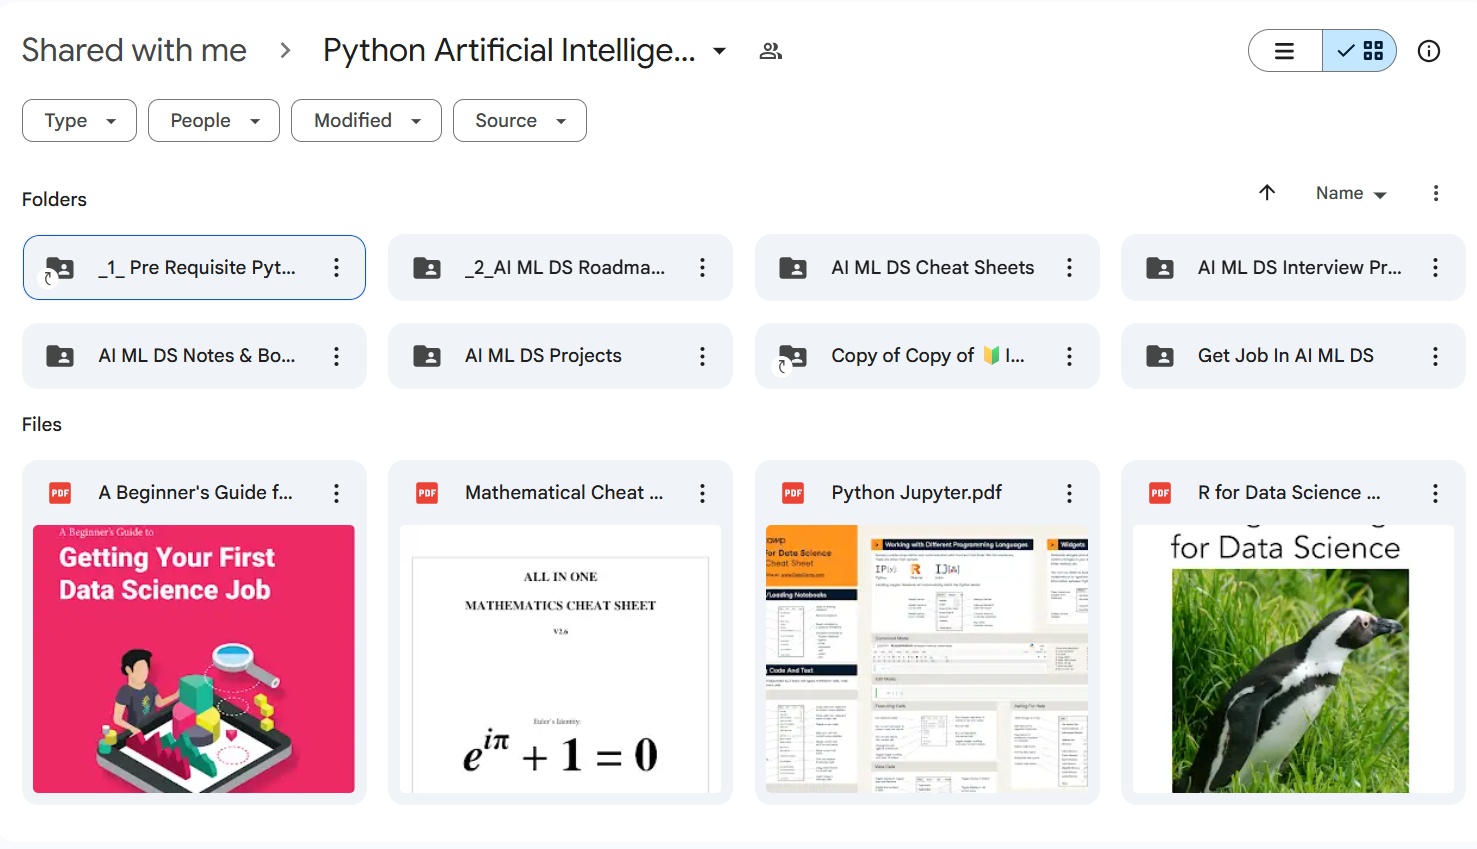Image resolution: width=1477 pixels, height=849 pixels.
Task: Open more sort options beside Name
Action: point(1435,193)
